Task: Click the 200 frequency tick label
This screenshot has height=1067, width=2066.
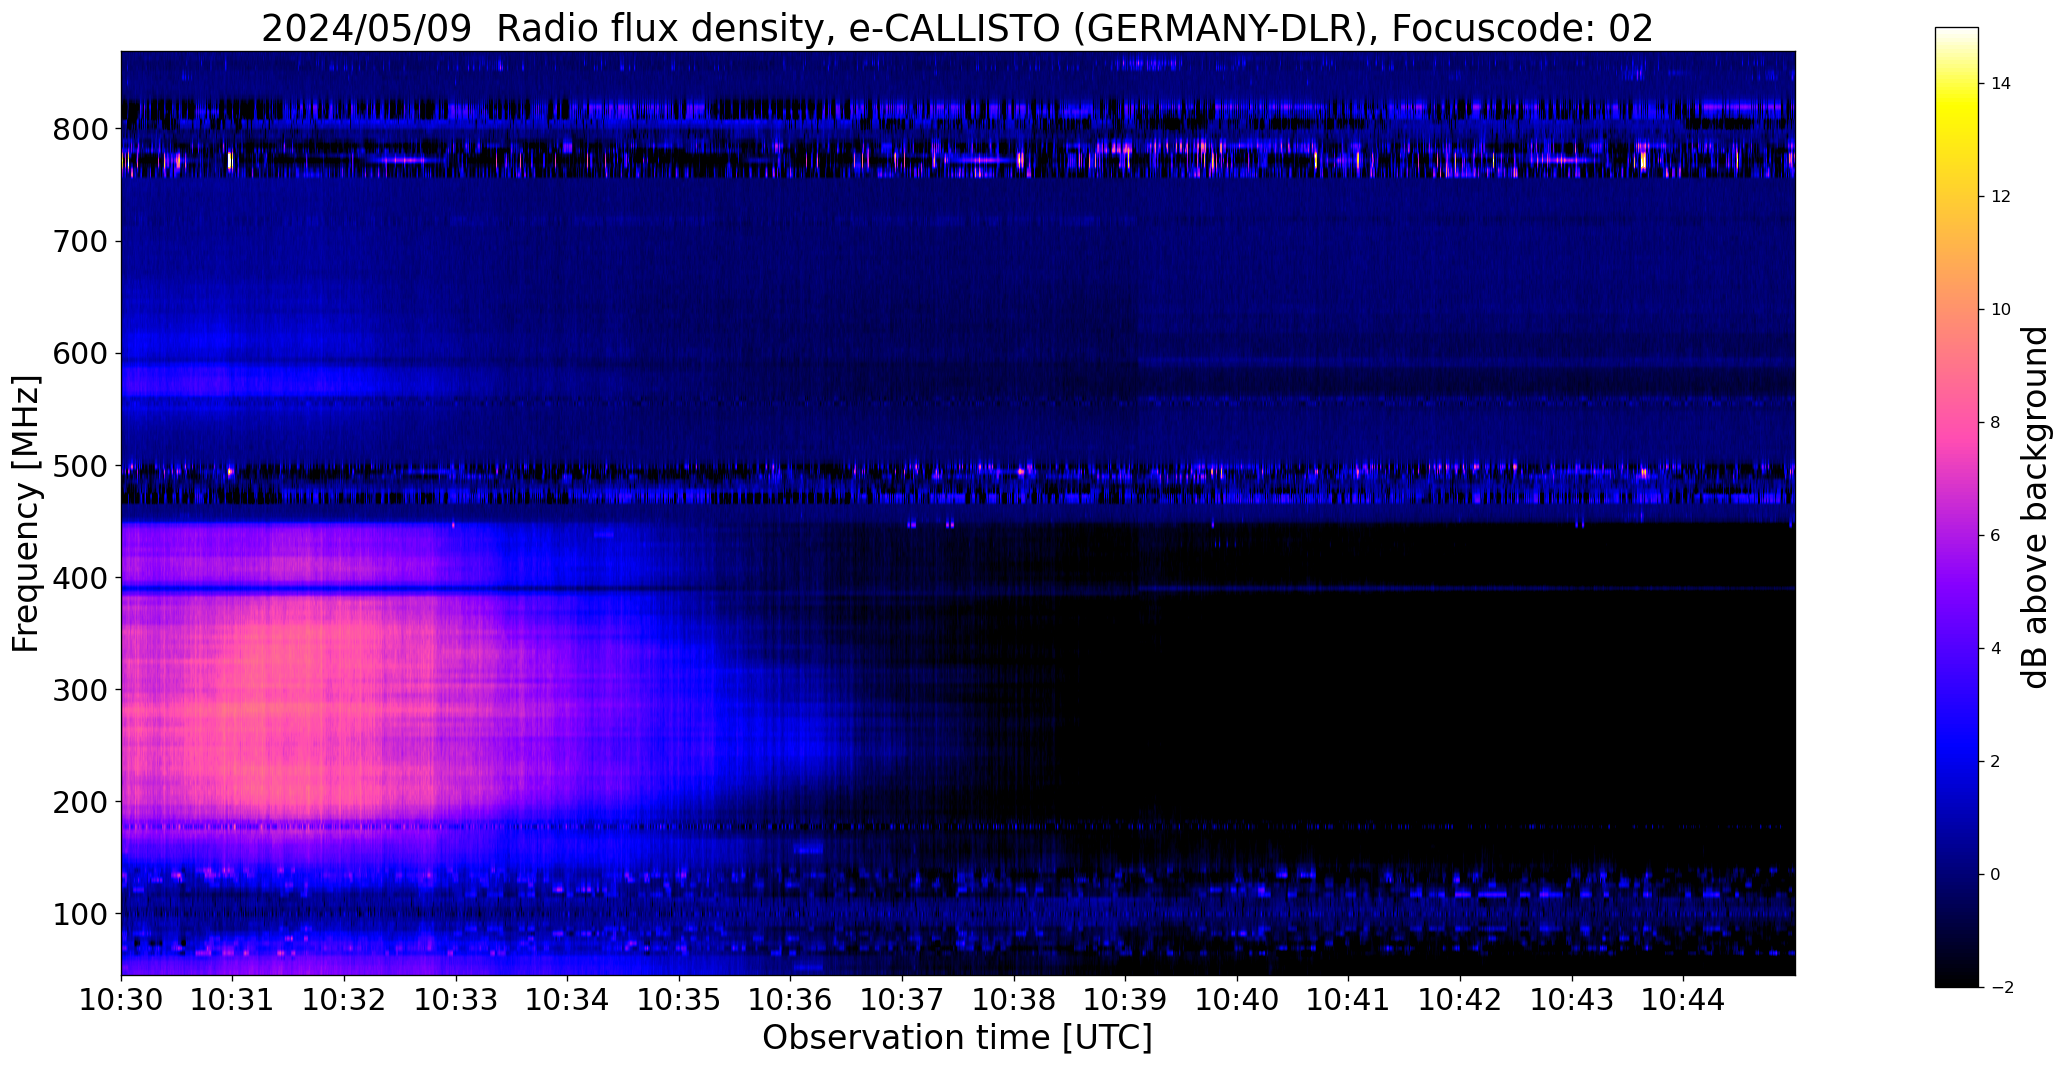Action: (79, 802)
